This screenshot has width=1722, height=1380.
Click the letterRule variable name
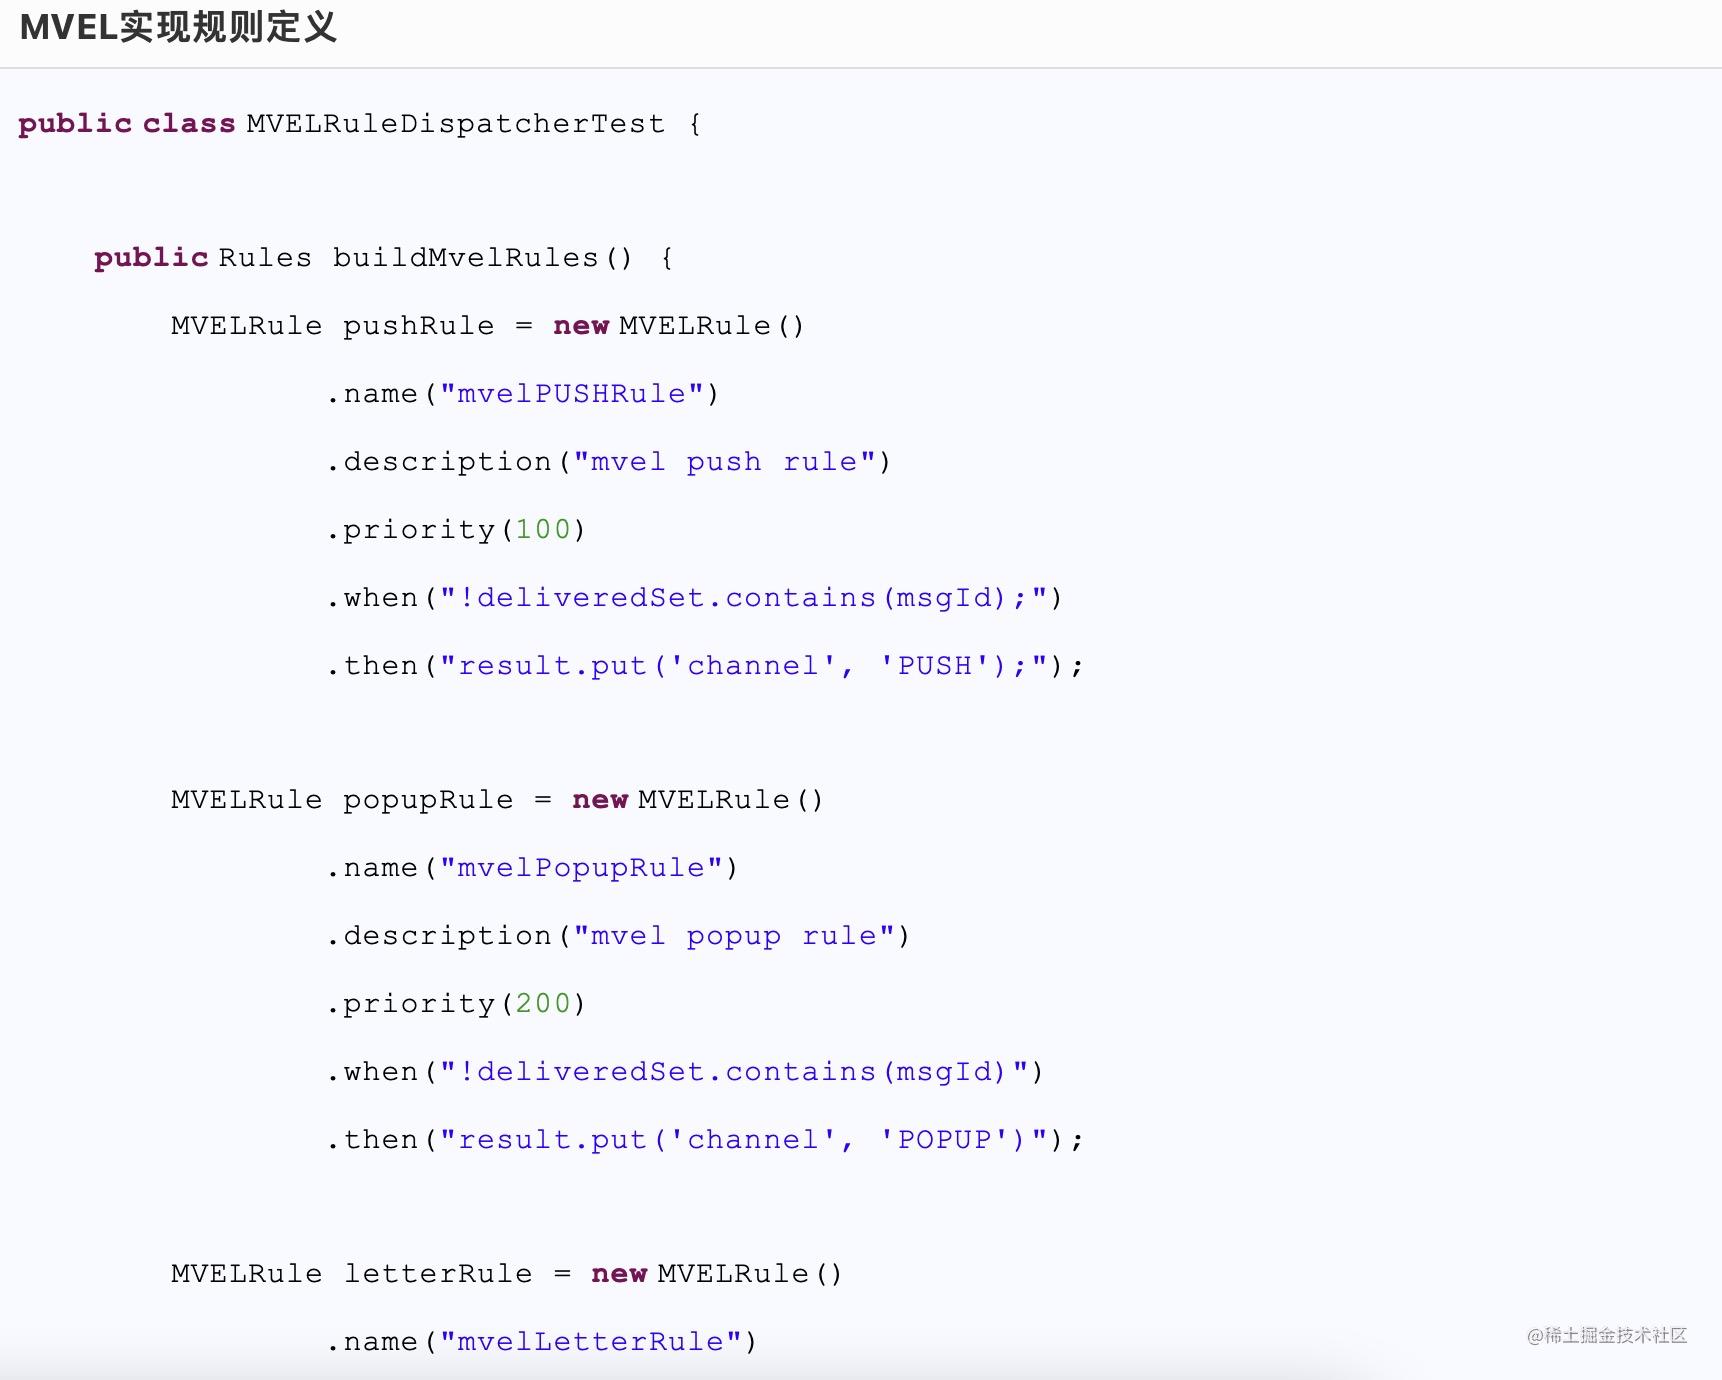click(x=437, y=1274)
